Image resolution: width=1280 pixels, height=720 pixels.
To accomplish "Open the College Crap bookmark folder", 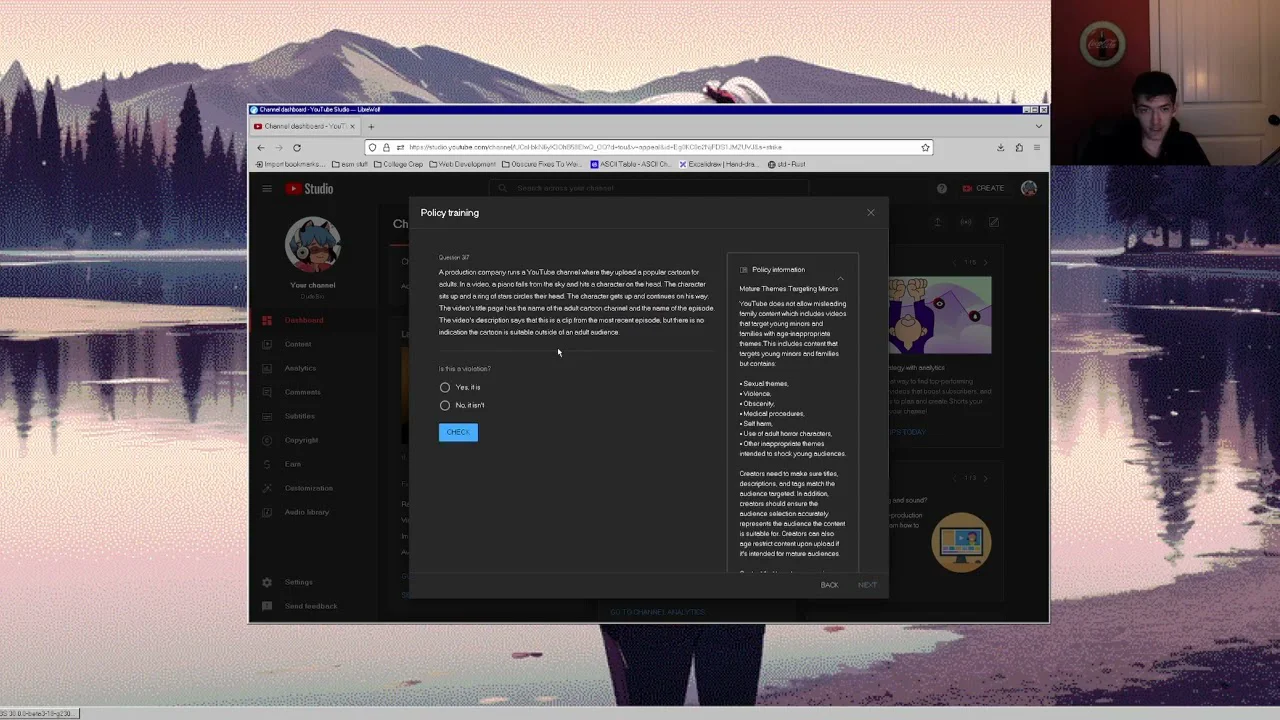I will click(x=398, y=164).
